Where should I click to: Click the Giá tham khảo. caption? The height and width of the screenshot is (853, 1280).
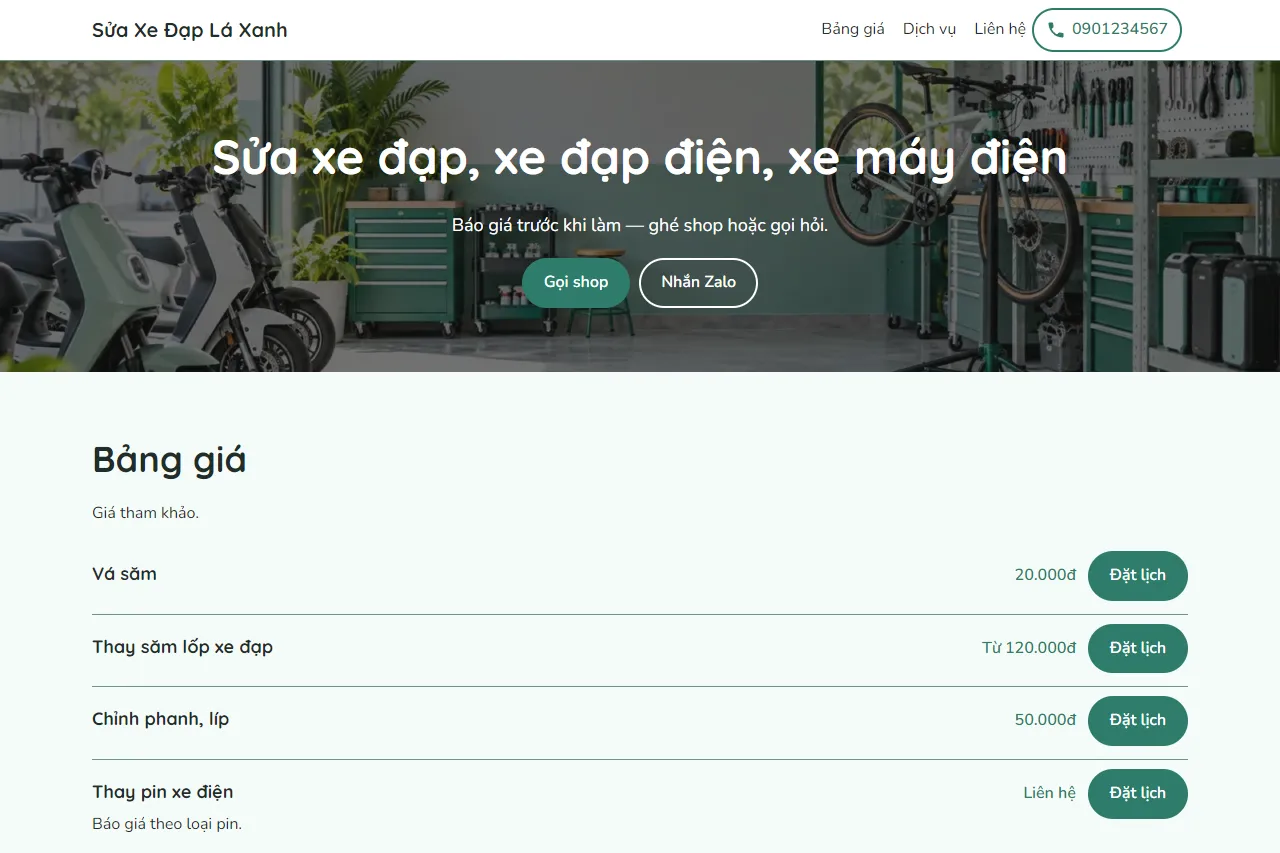point(146,513)
